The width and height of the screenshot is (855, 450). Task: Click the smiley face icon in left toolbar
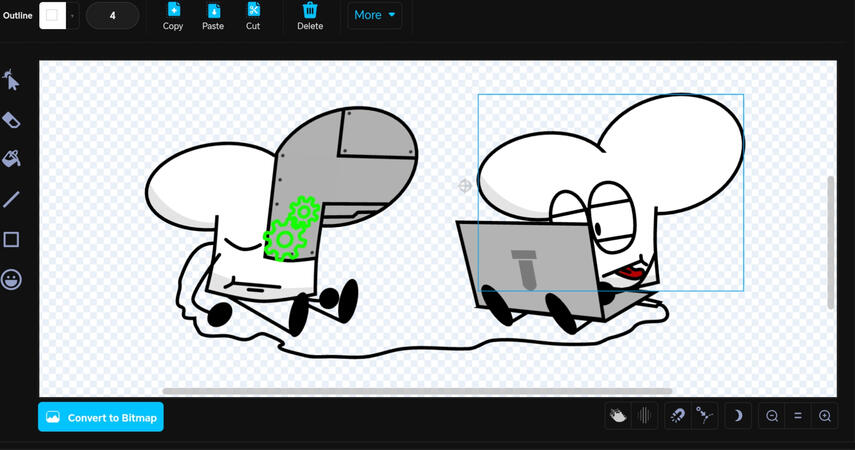(12, 279)
